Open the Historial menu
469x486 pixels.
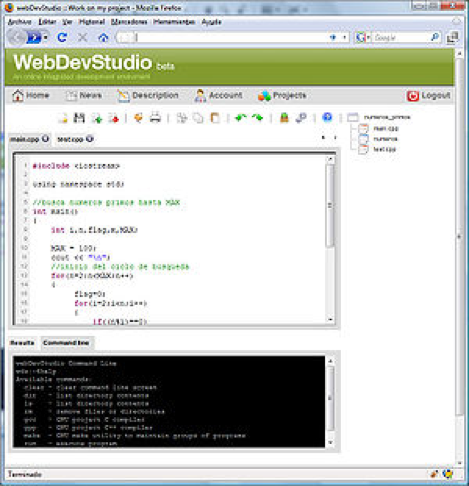92,22
